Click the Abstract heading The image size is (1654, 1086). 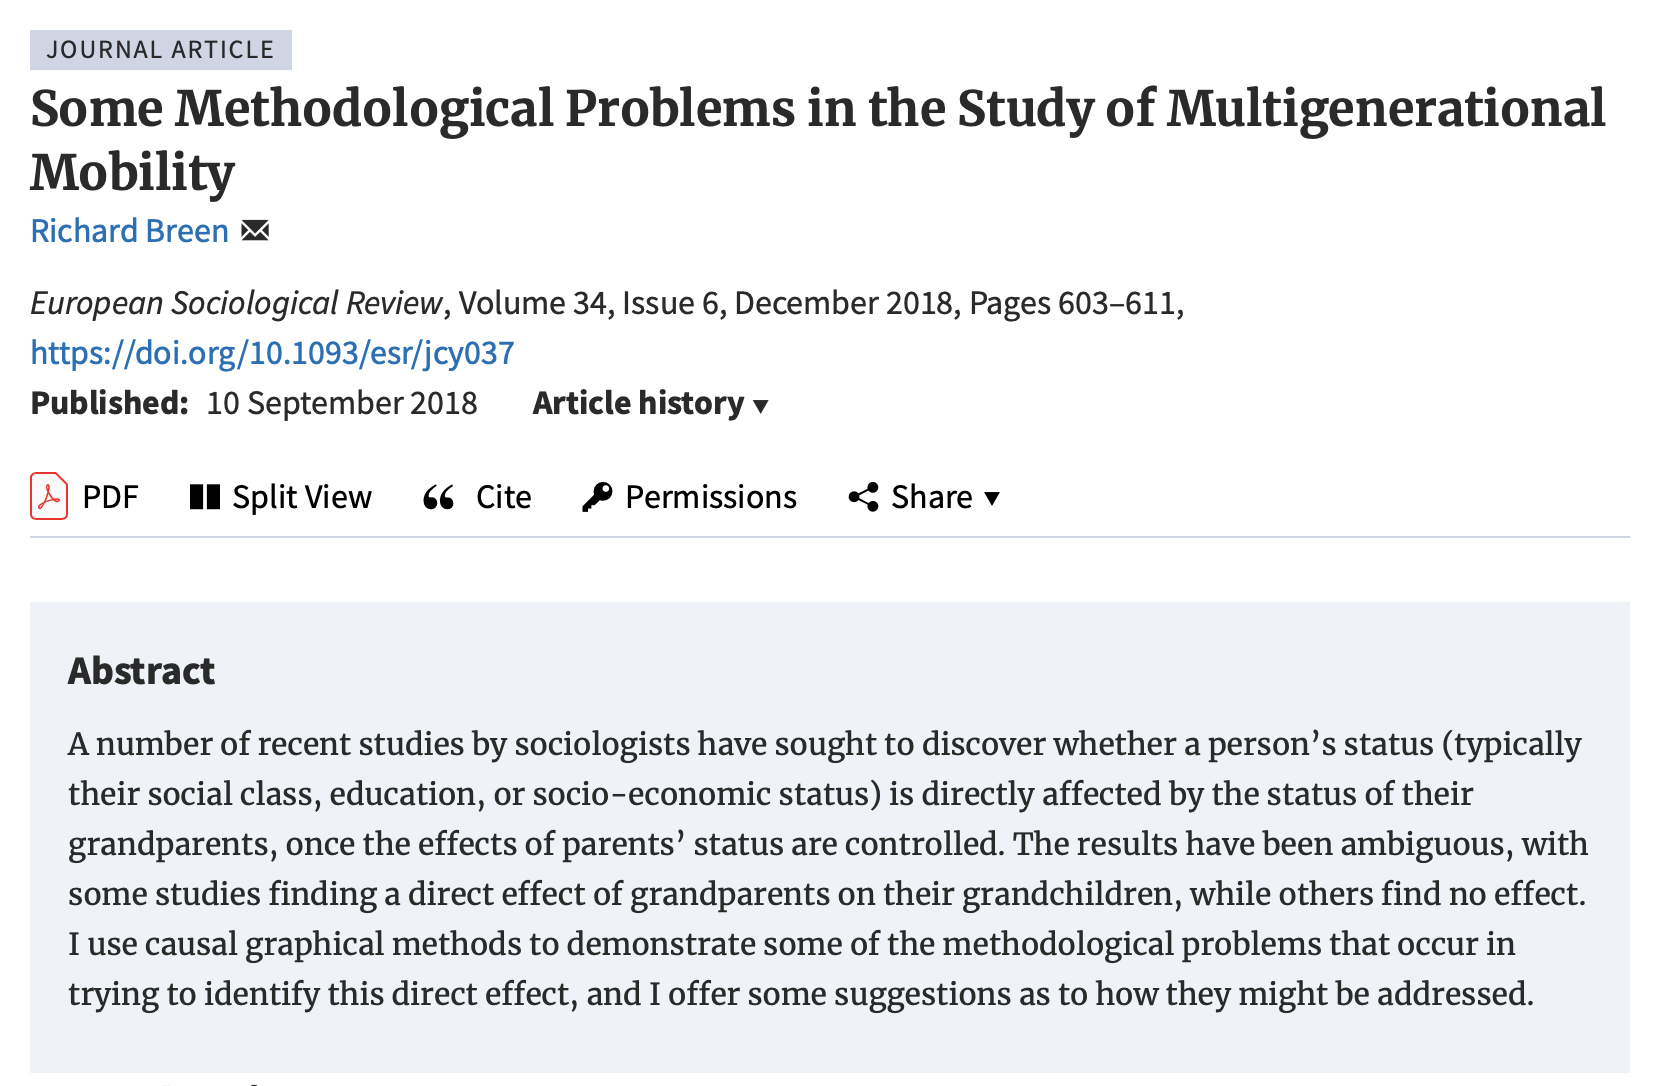click(141, 671)
